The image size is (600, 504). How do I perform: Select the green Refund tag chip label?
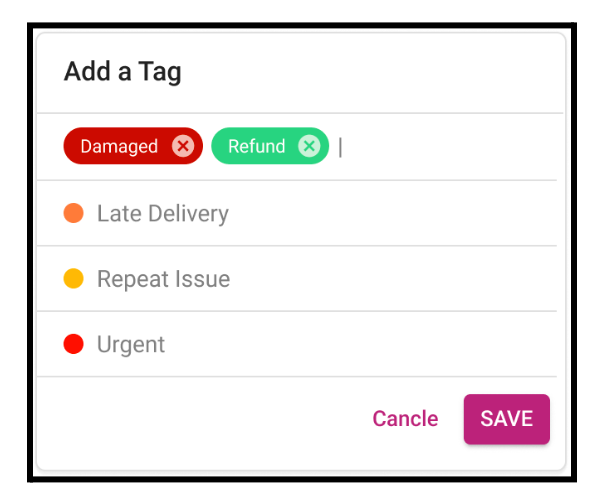tap(256, 146)
